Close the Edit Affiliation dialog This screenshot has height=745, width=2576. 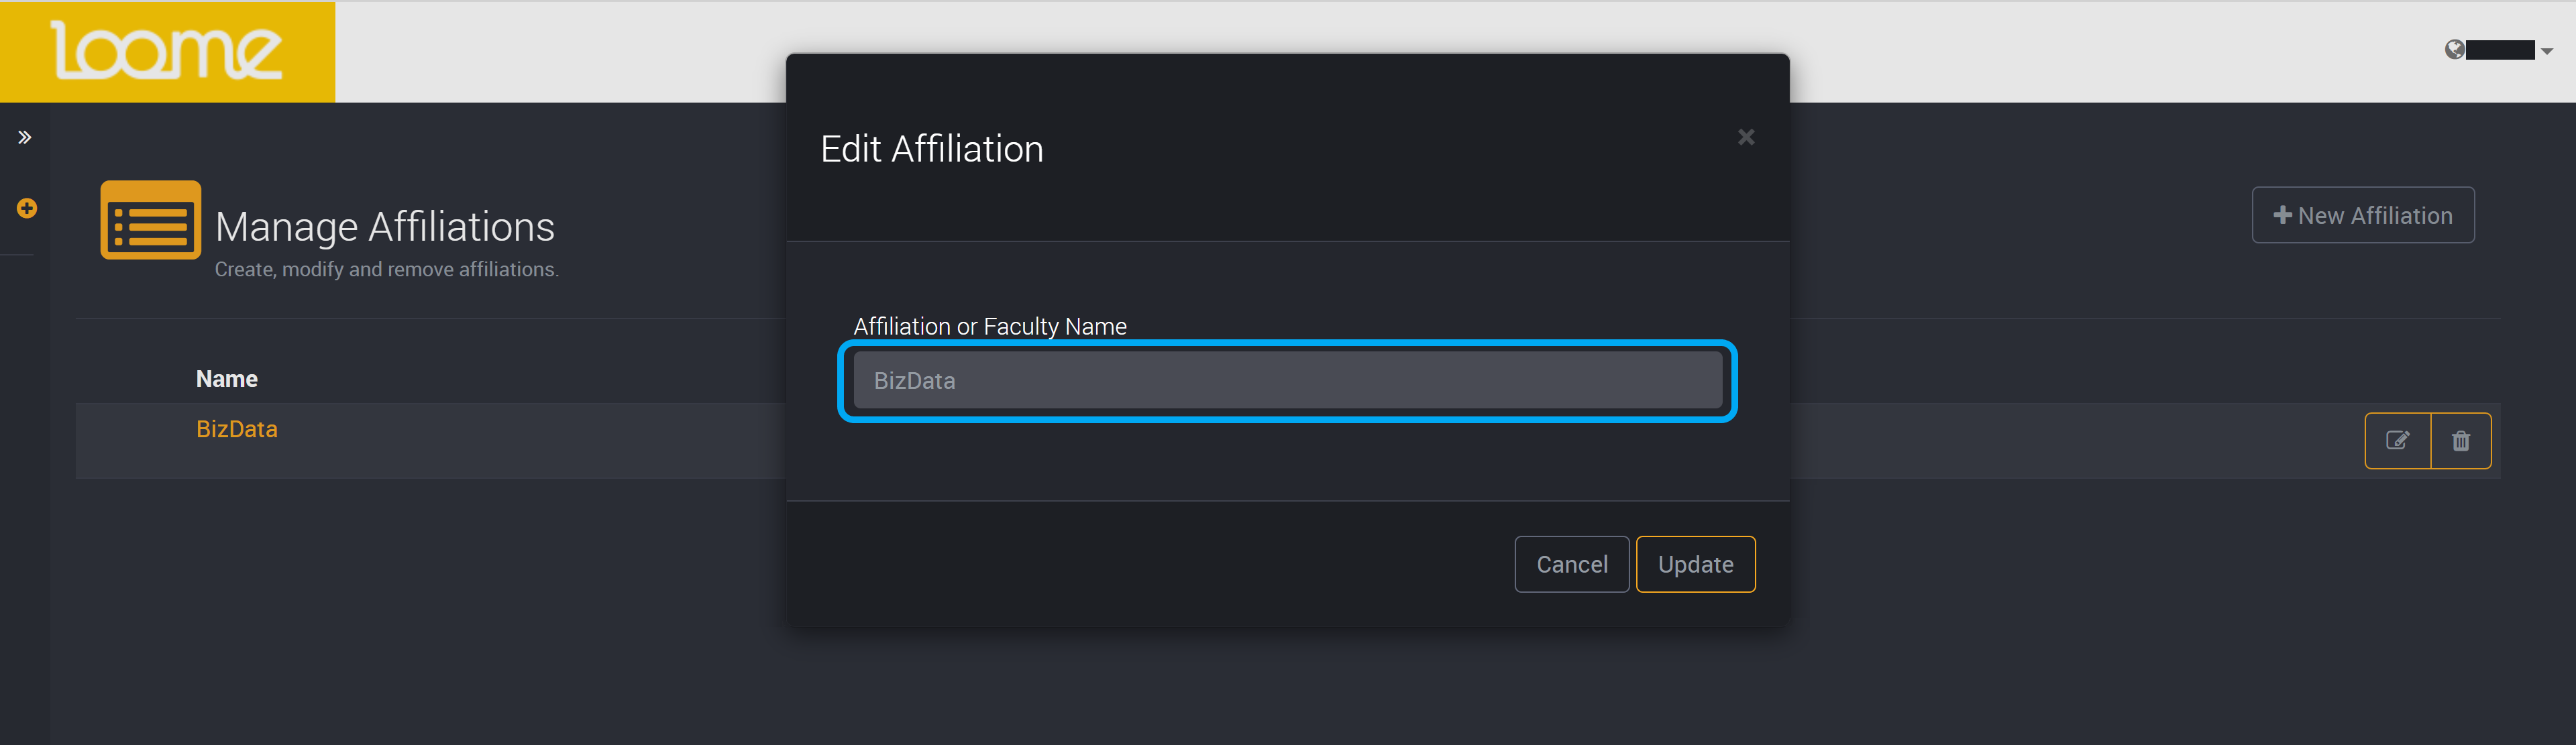1746,137
